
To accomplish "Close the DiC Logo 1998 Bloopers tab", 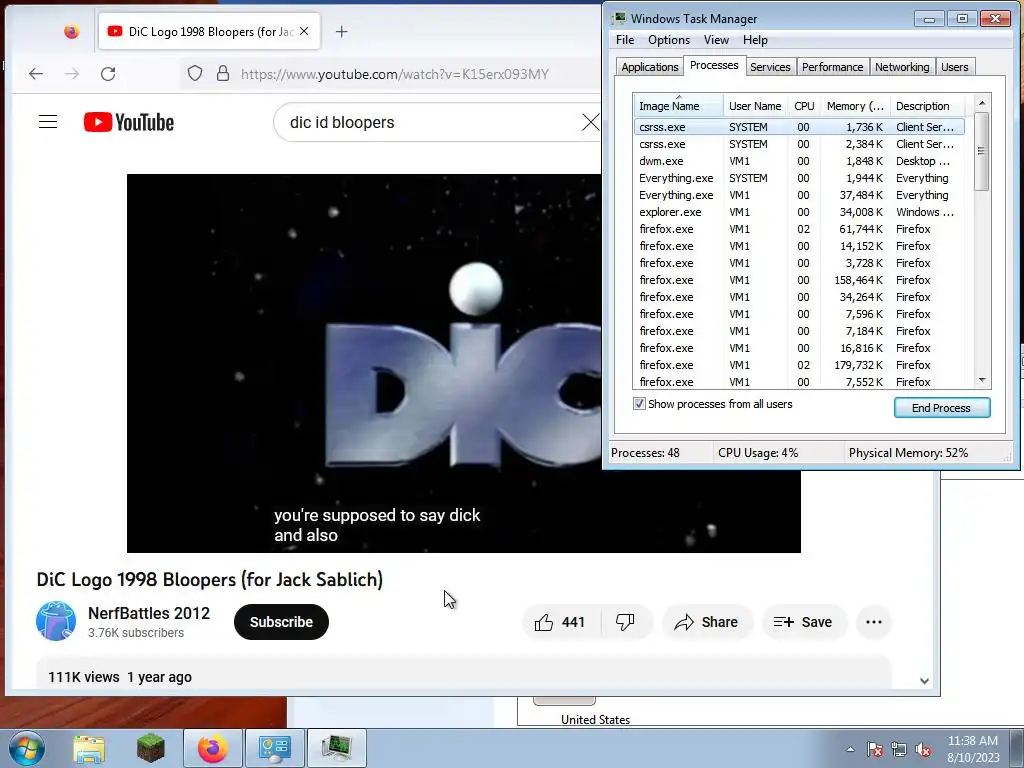I will pos(304,31).
